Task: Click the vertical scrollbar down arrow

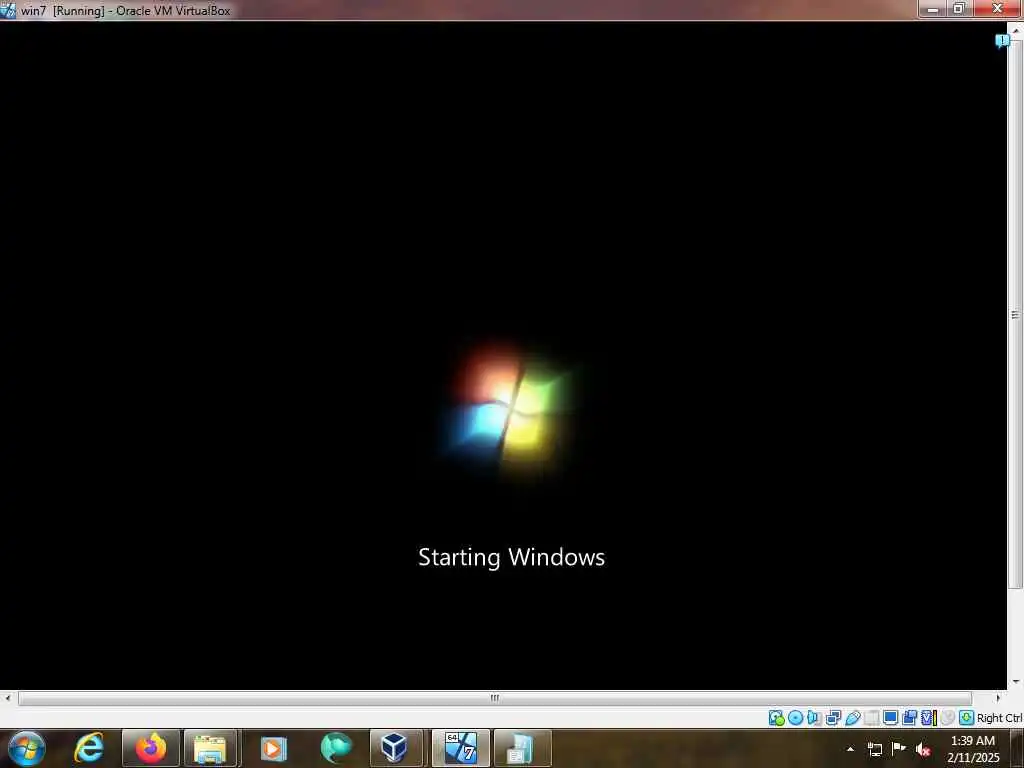Action: click(x=1016, y=682)
